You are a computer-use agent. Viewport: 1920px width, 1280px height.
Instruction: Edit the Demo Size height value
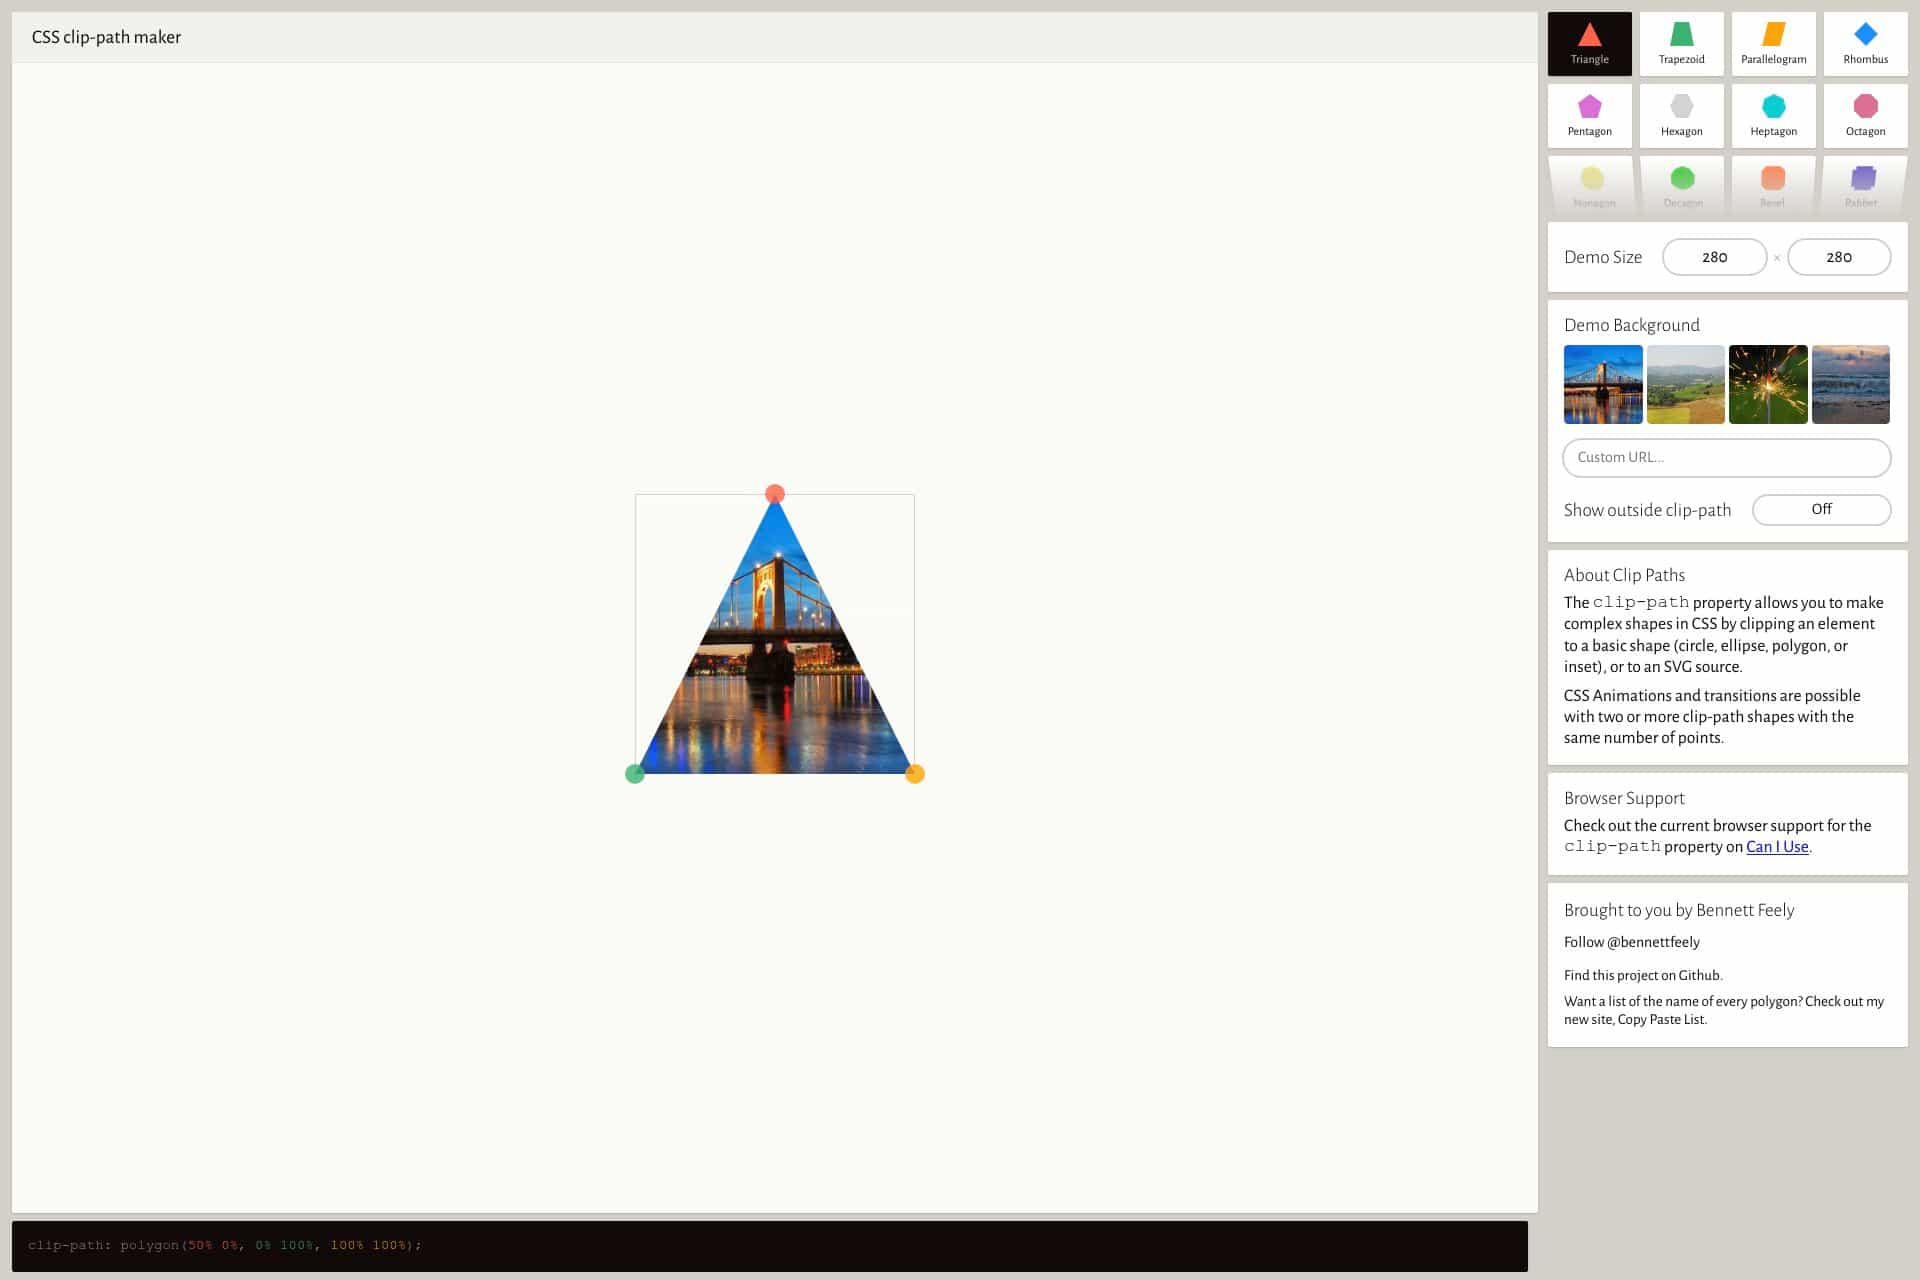(x=1839, y=257)
